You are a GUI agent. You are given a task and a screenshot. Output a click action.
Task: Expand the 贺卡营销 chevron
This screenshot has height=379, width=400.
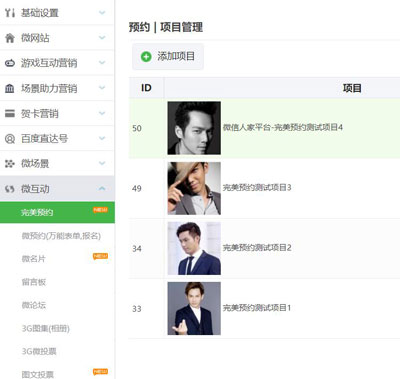(102, 113)
